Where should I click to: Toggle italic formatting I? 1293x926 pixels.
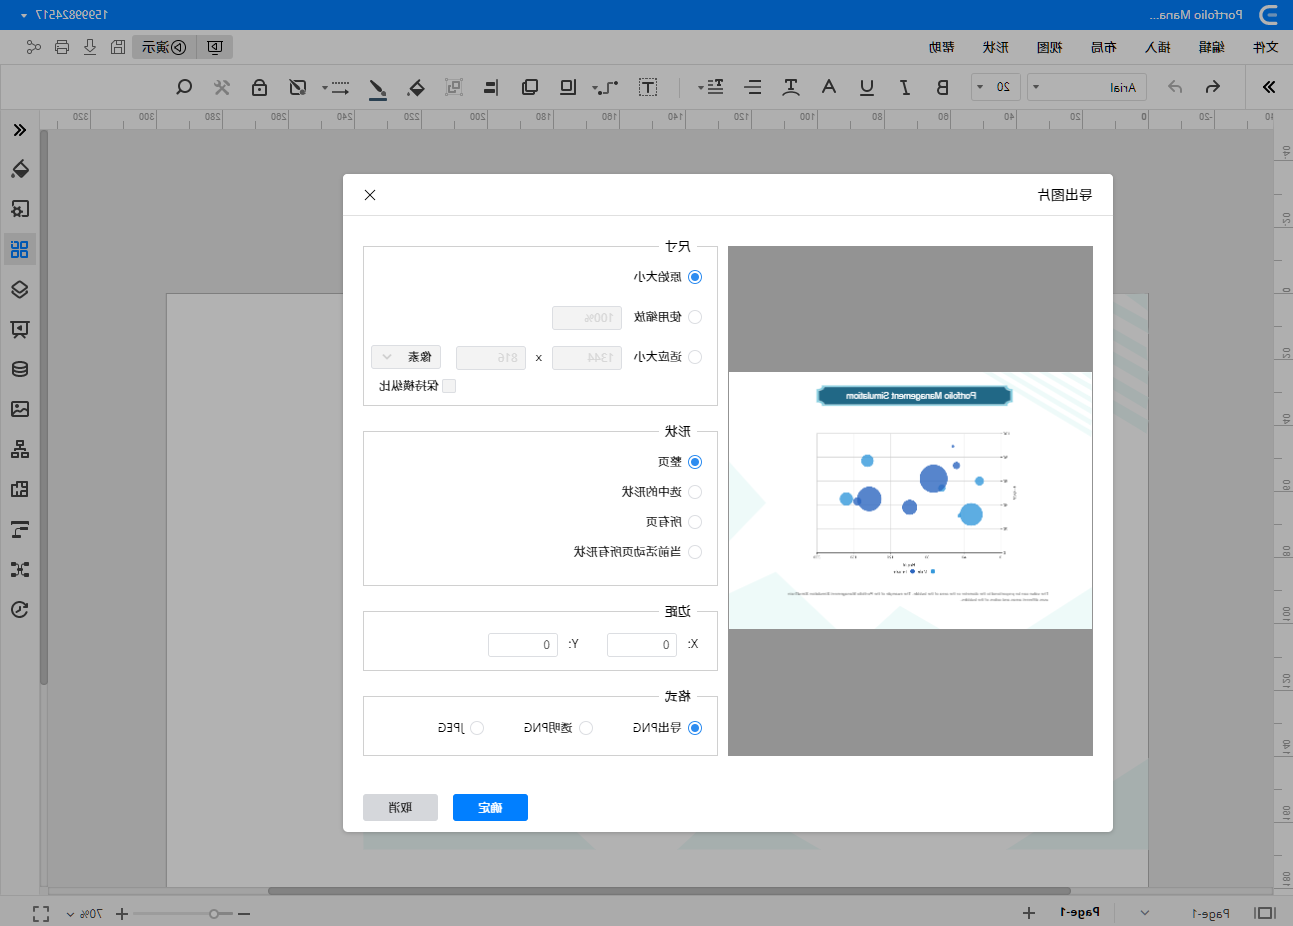(x=905, y=87)
